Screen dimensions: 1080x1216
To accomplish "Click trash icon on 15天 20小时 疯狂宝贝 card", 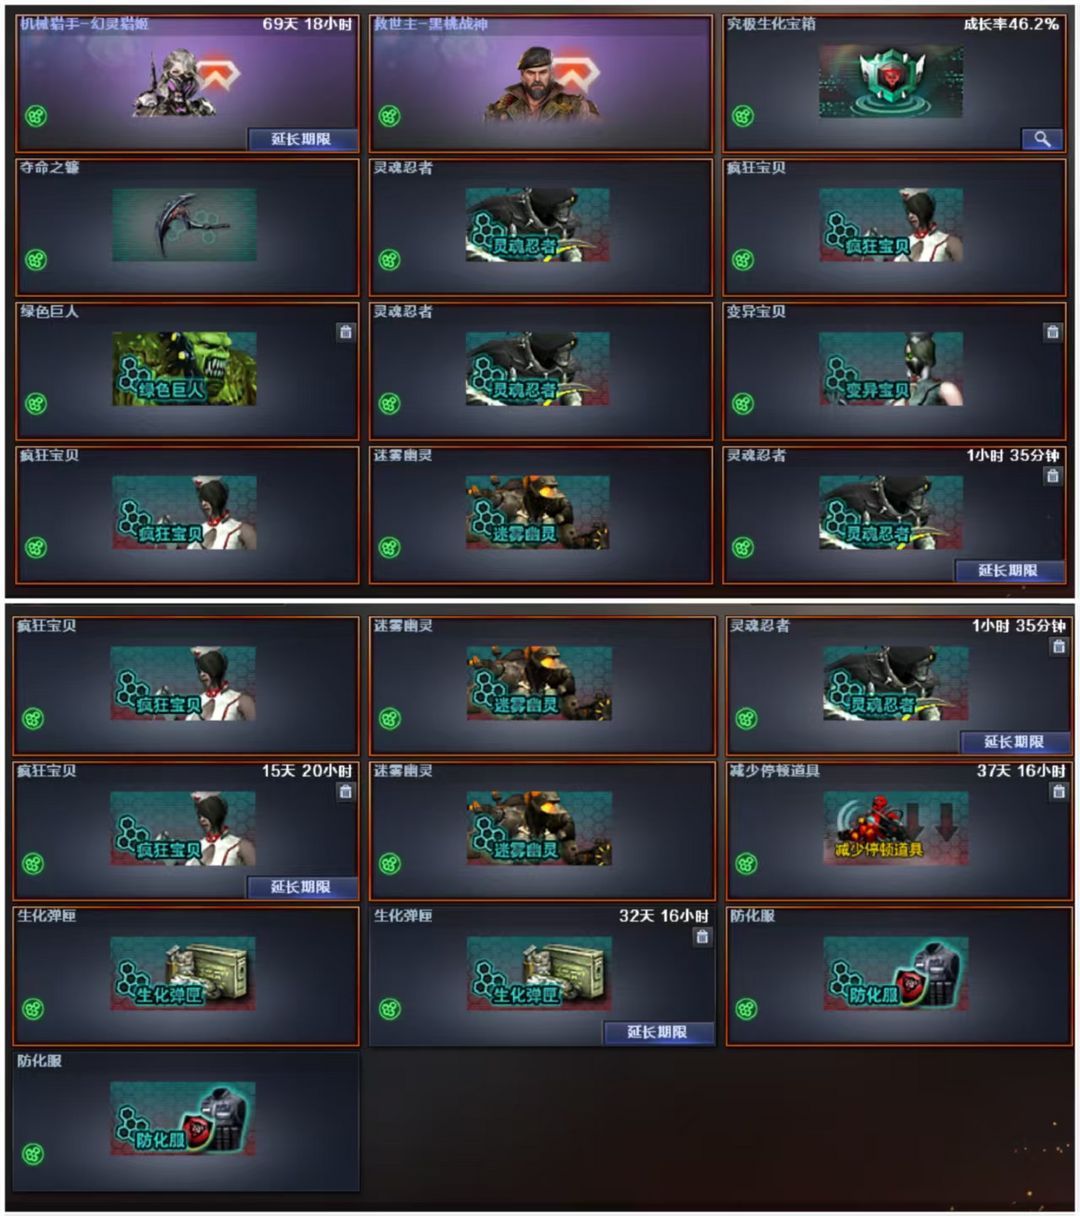I will pos(345,792).
